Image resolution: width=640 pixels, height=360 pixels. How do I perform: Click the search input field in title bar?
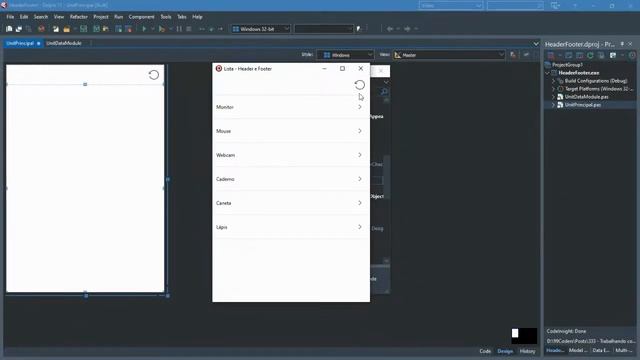[x=515, y=6]
